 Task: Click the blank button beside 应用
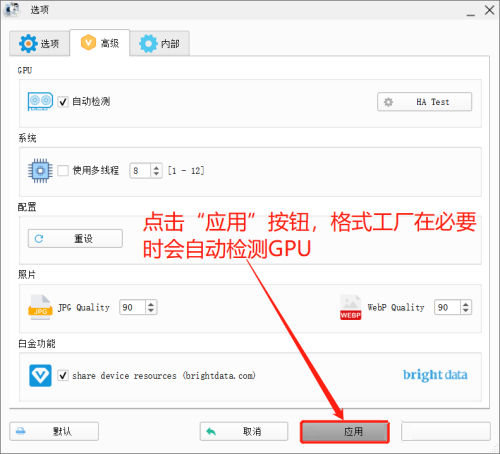pyautogui.click(x=446, y=431)
